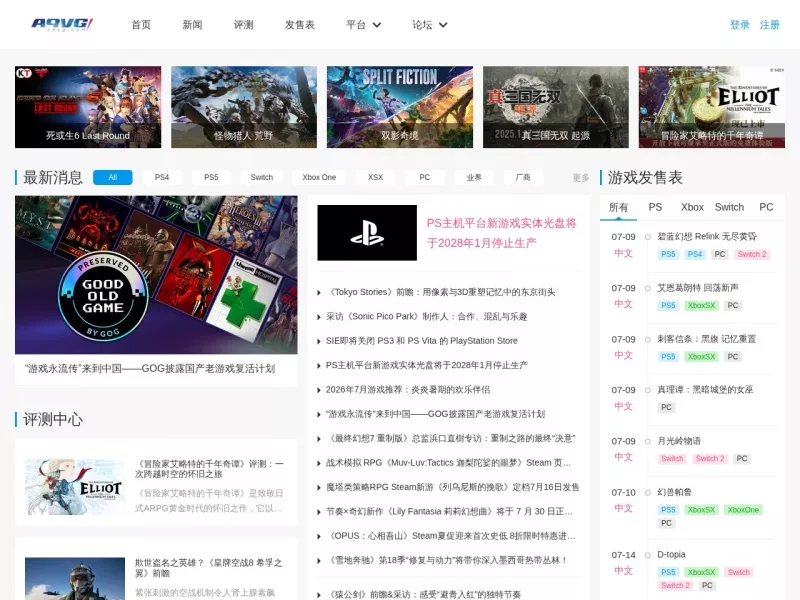Open the 猿公剑 前瞻&采访 article

423,594
